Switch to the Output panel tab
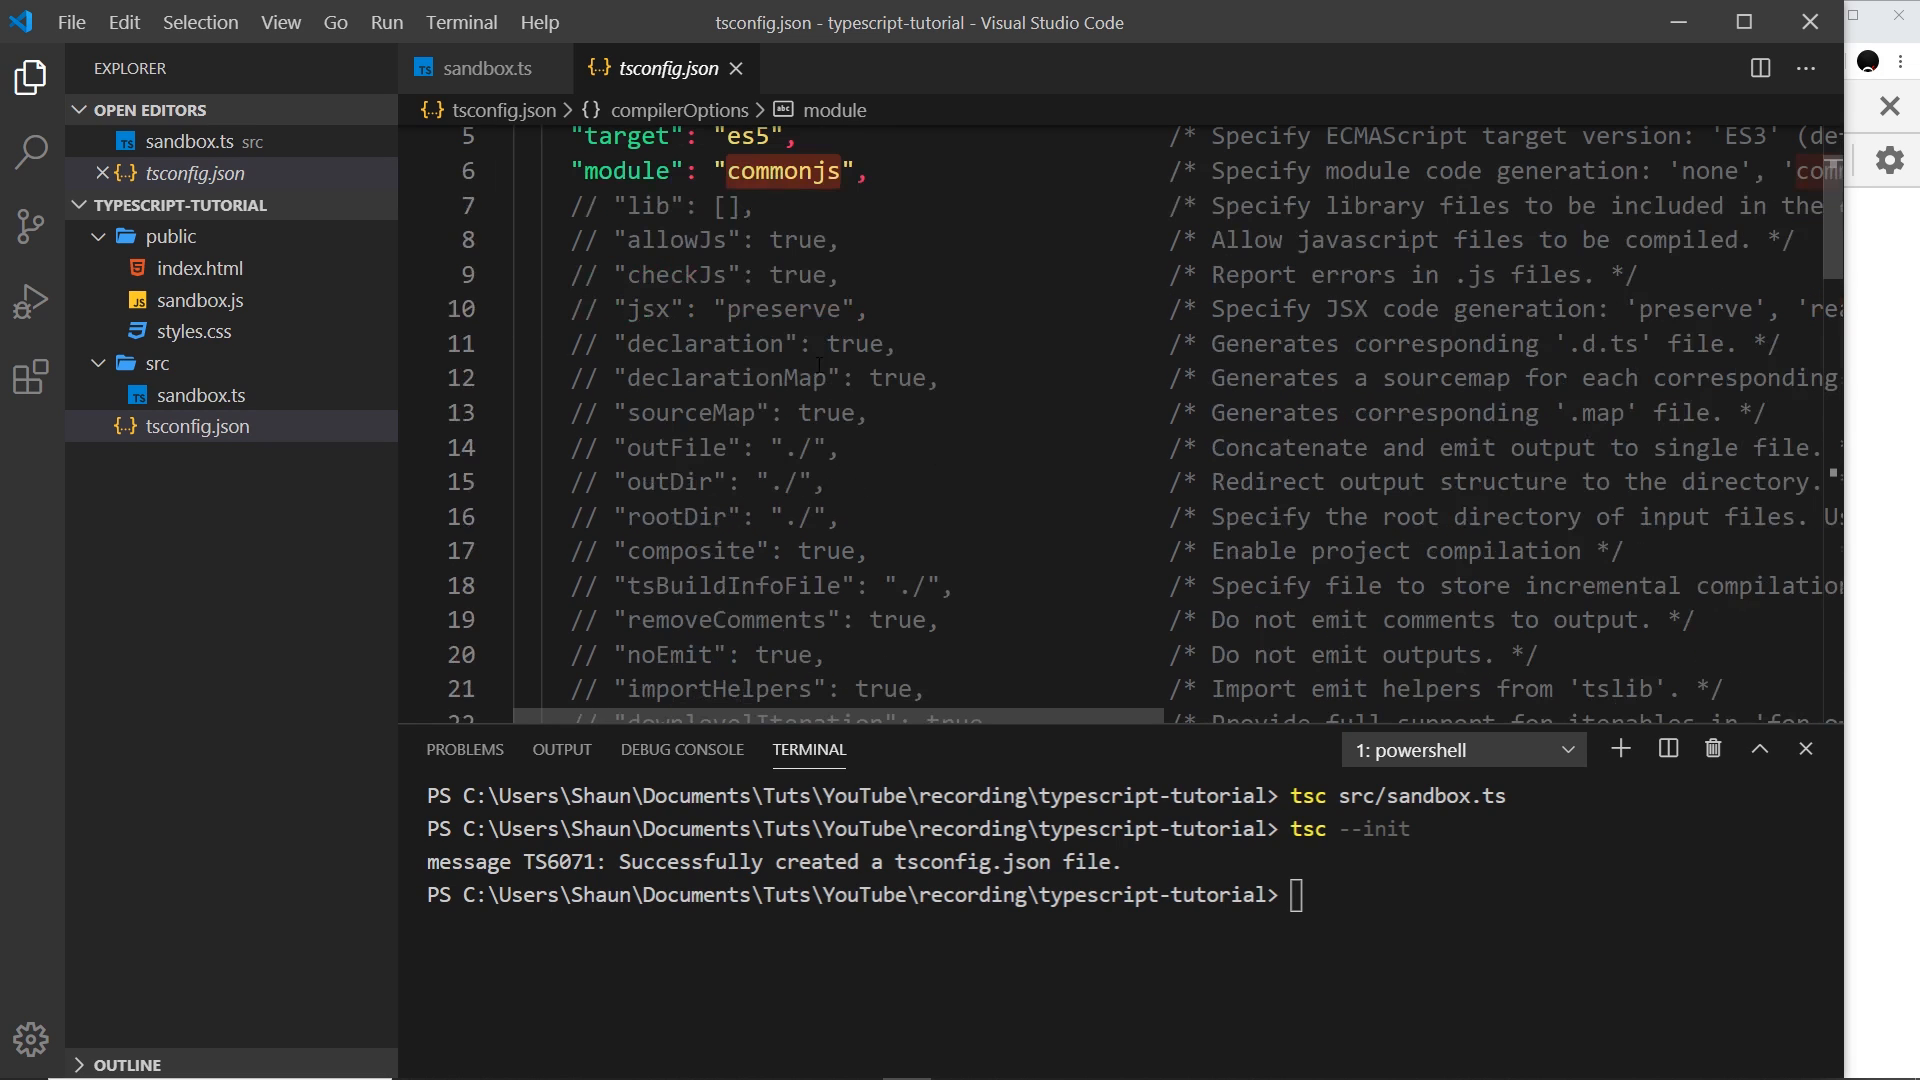1920x1080 pixels. click(x=562, y=749)
